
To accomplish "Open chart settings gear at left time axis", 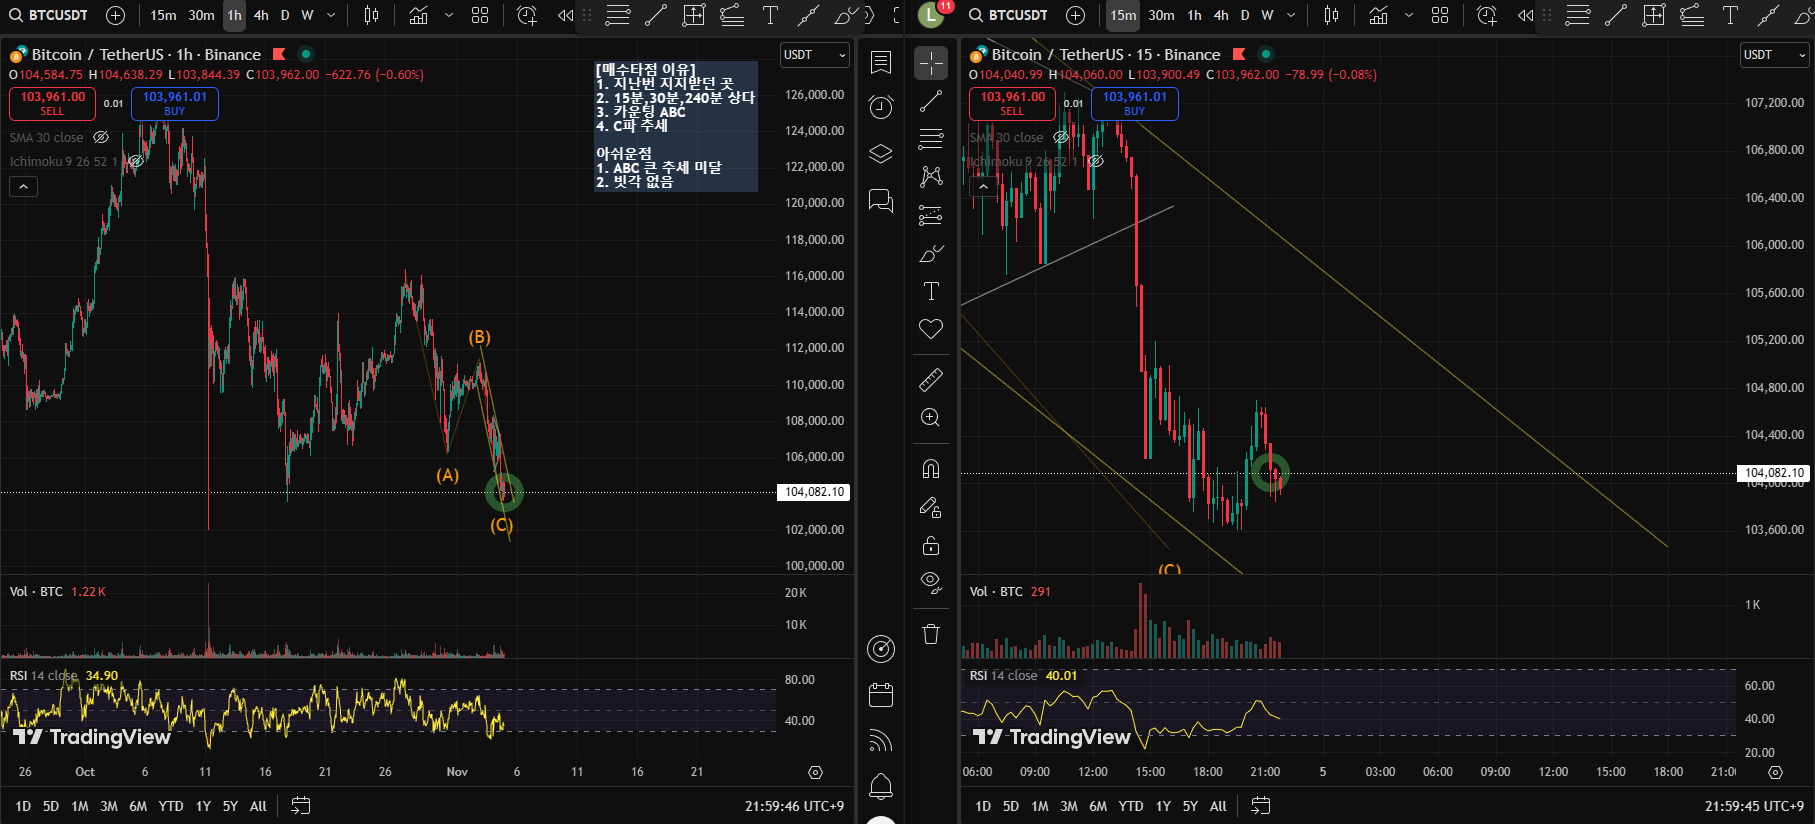I will 815,772.
